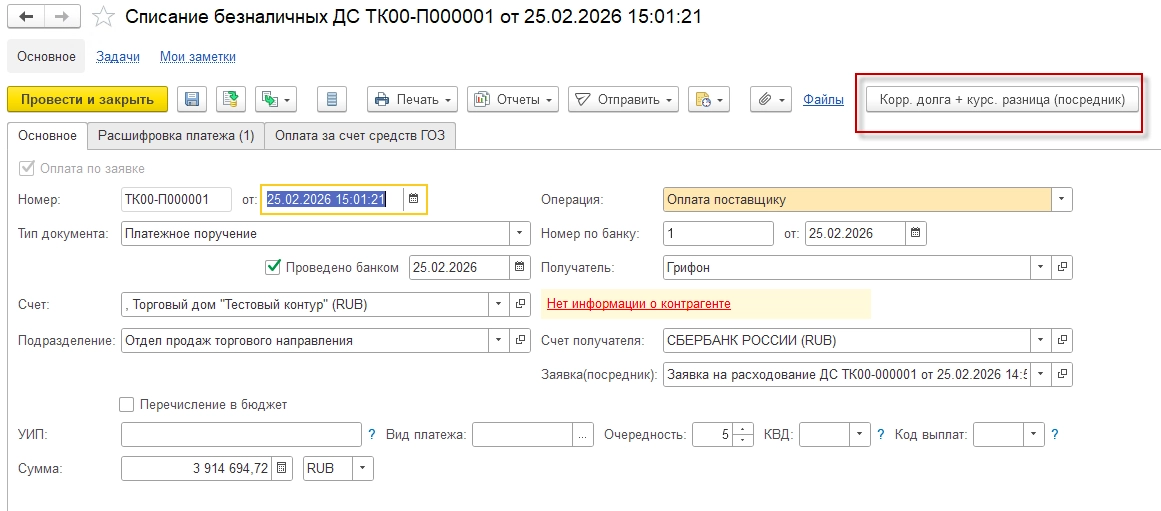This screenshot has height=511, width=1161.
Task: Open the Счет получателя form icon
Action: click(x=1063, y=341)
